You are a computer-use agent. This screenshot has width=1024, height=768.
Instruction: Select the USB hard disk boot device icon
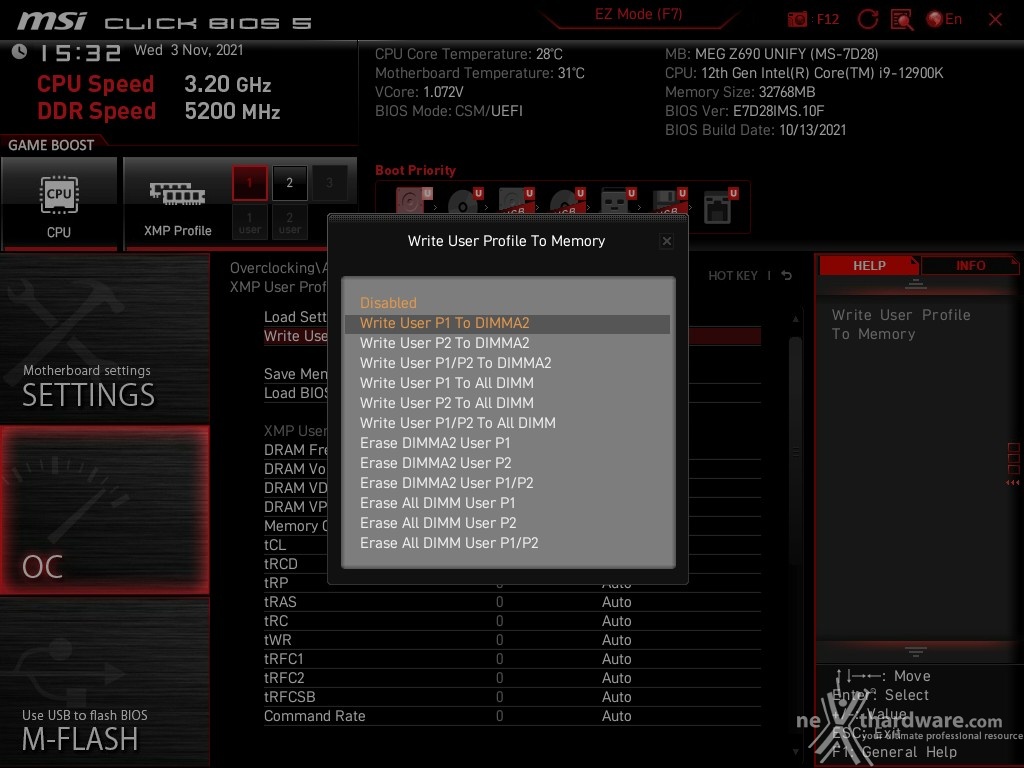[516, 200]
